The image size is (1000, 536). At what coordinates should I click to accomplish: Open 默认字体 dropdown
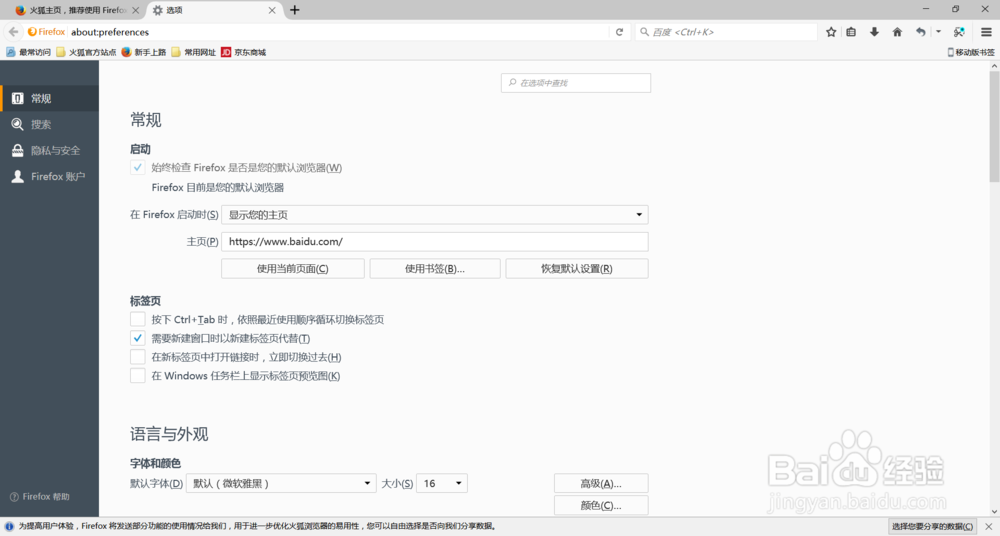[281, 484]
